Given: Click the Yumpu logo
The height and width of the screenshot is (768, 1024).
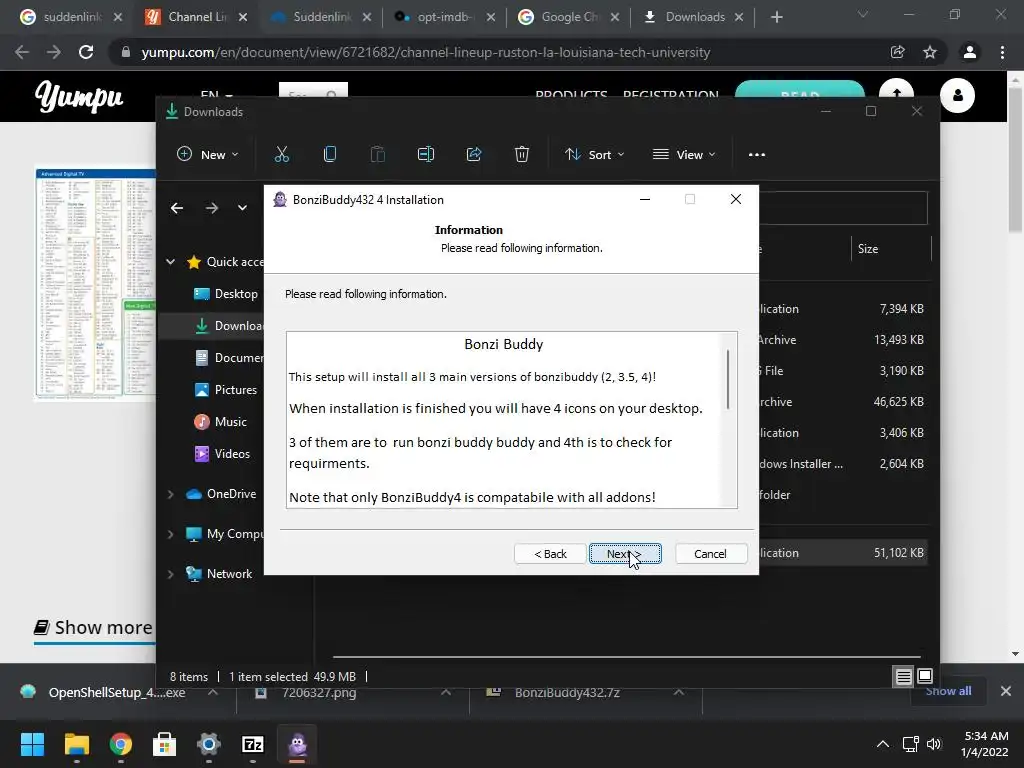Looking at the screenshot, I should tap(78, 96).
